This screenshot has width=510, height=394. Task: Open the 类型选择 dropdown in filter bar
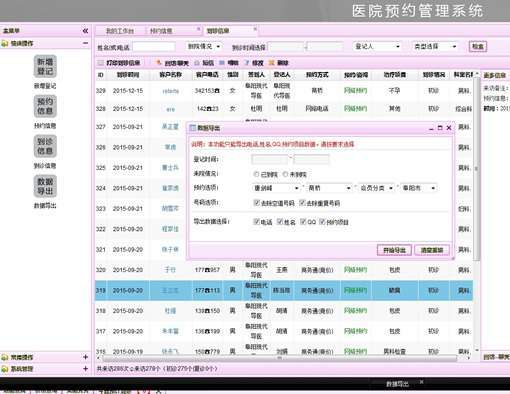point(435,46)
